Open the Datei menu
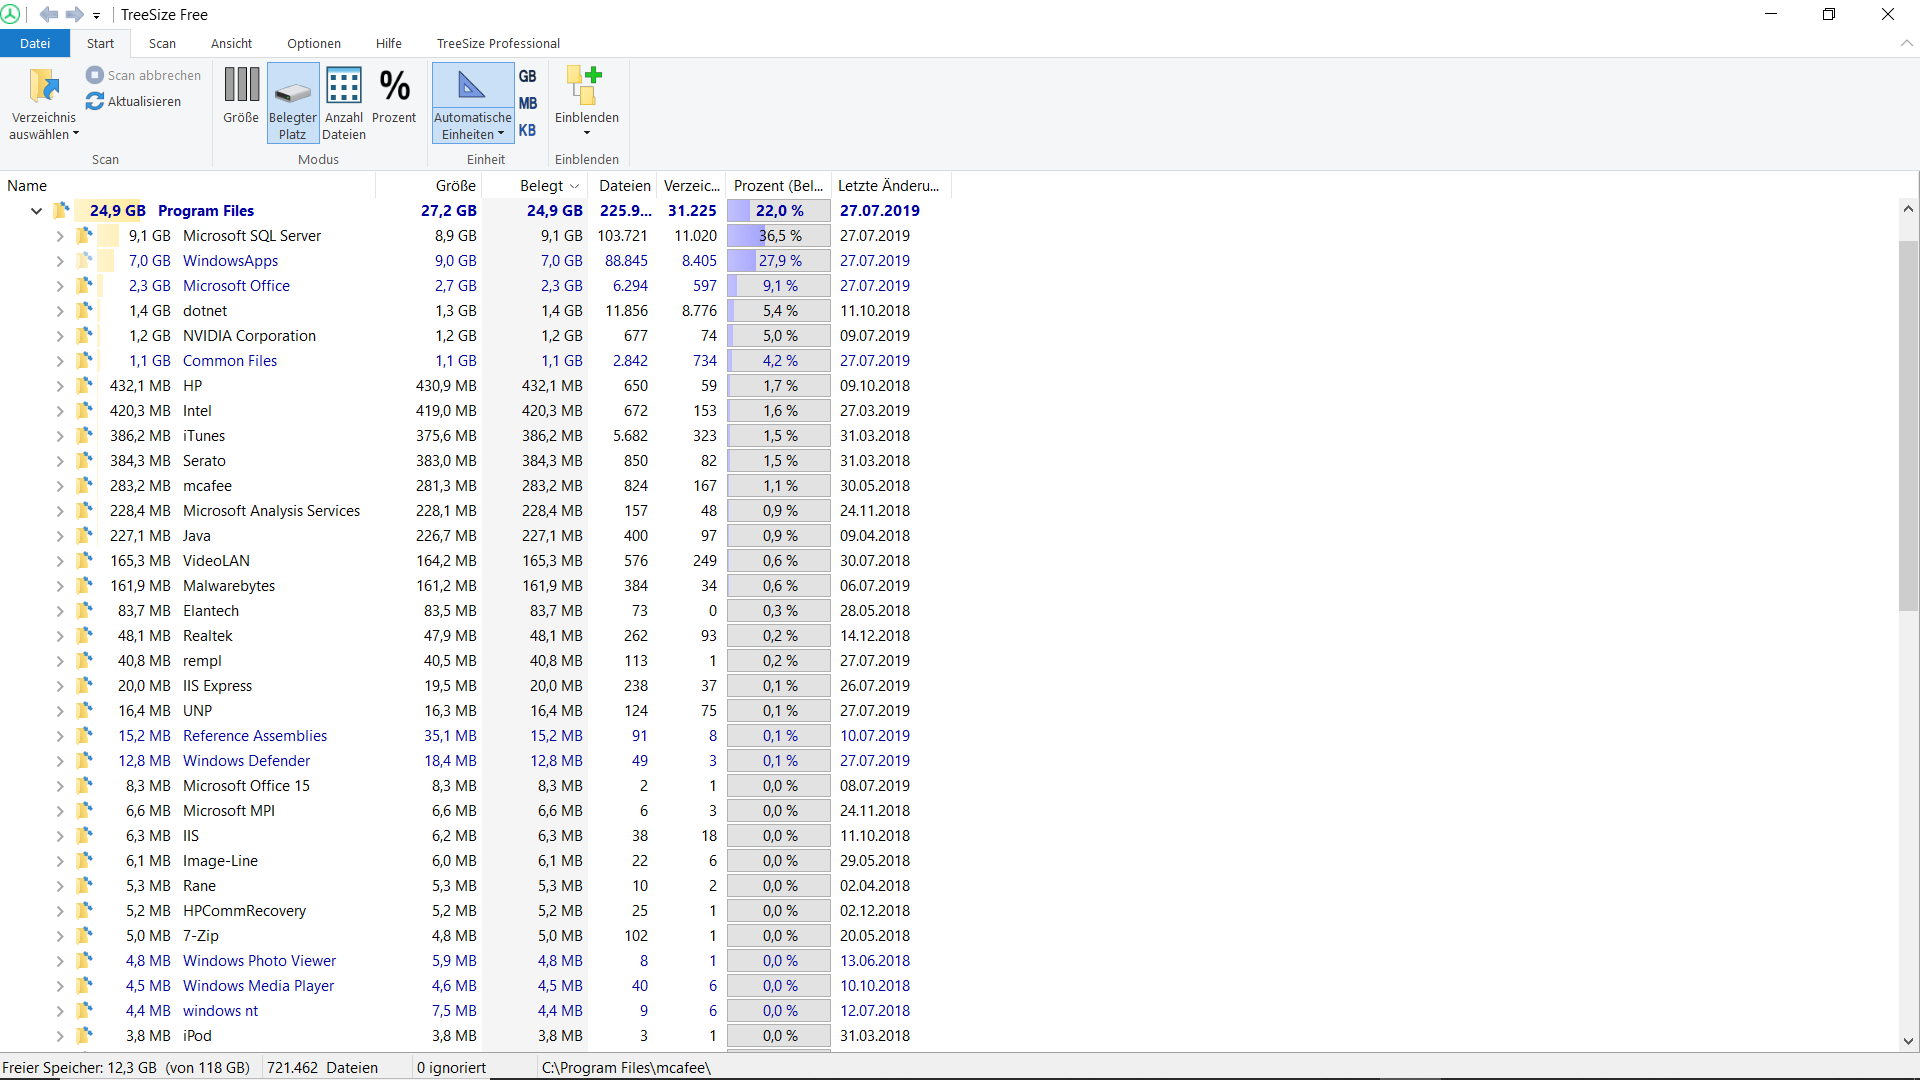Image resolution: width=1920 pixels, height=1080 pixels. tap(34, 43)
